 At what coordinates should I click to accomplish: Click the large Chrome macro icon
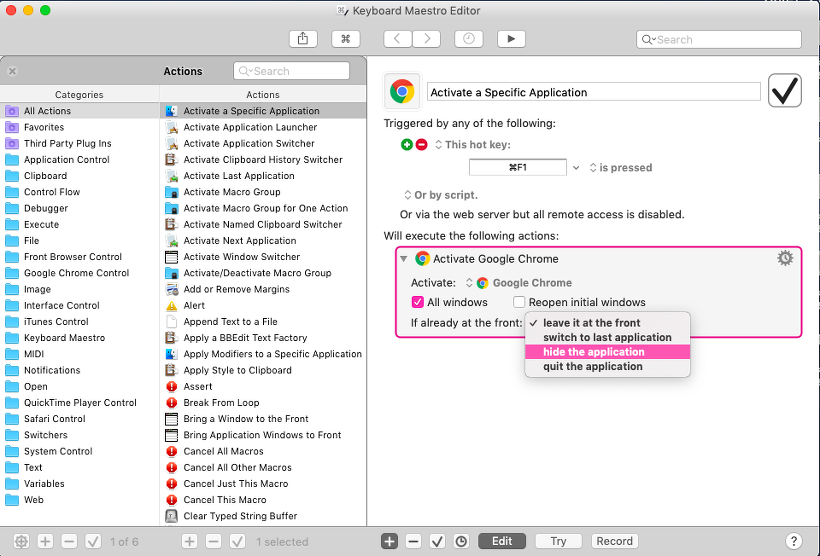[402, 92]
